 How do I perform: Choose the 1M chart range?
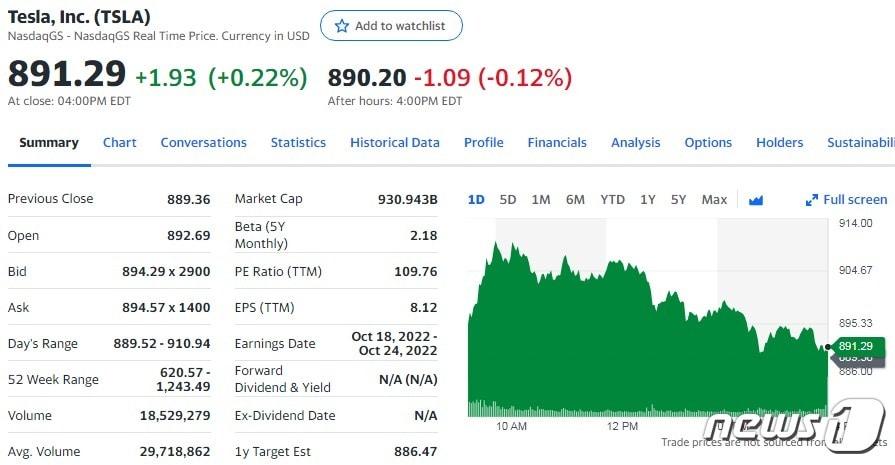[541, 200]
